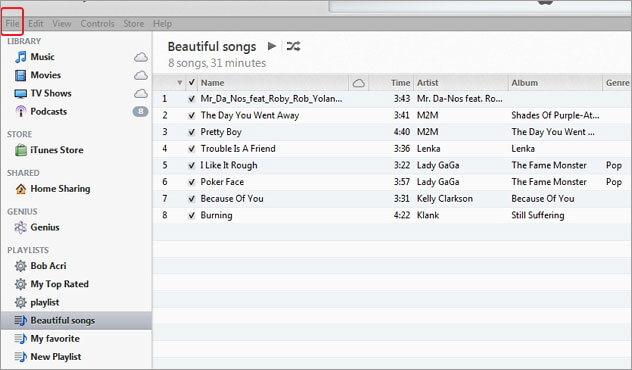
Task: Click the cloud icon next to Movies
Action: pyautogui.click(x=141, y=75)
